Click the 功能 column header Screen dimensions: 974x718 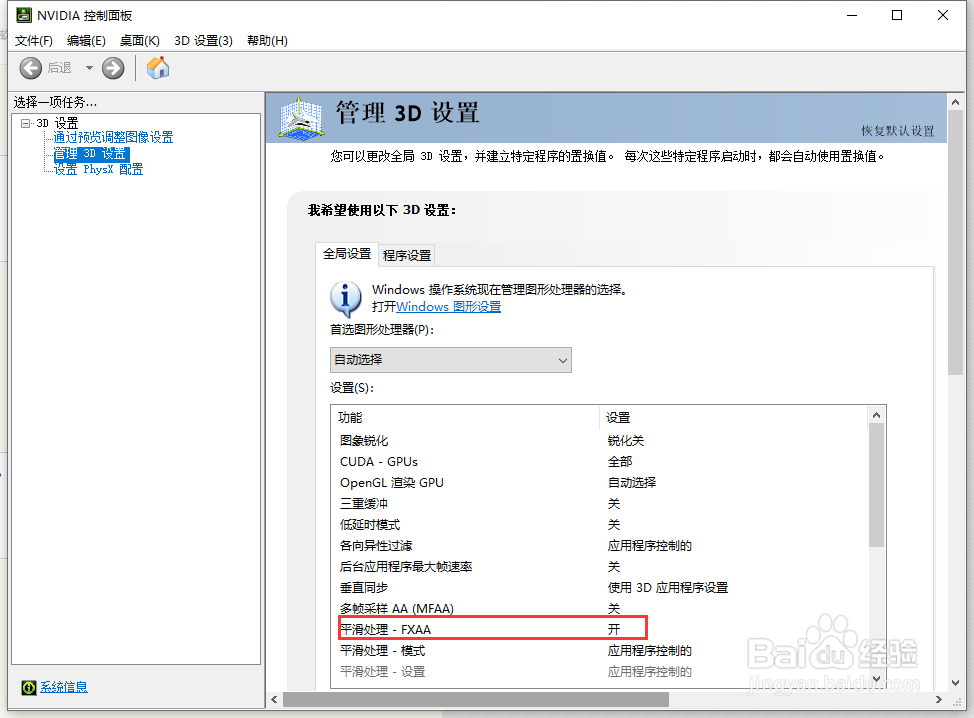coord(466,418)
